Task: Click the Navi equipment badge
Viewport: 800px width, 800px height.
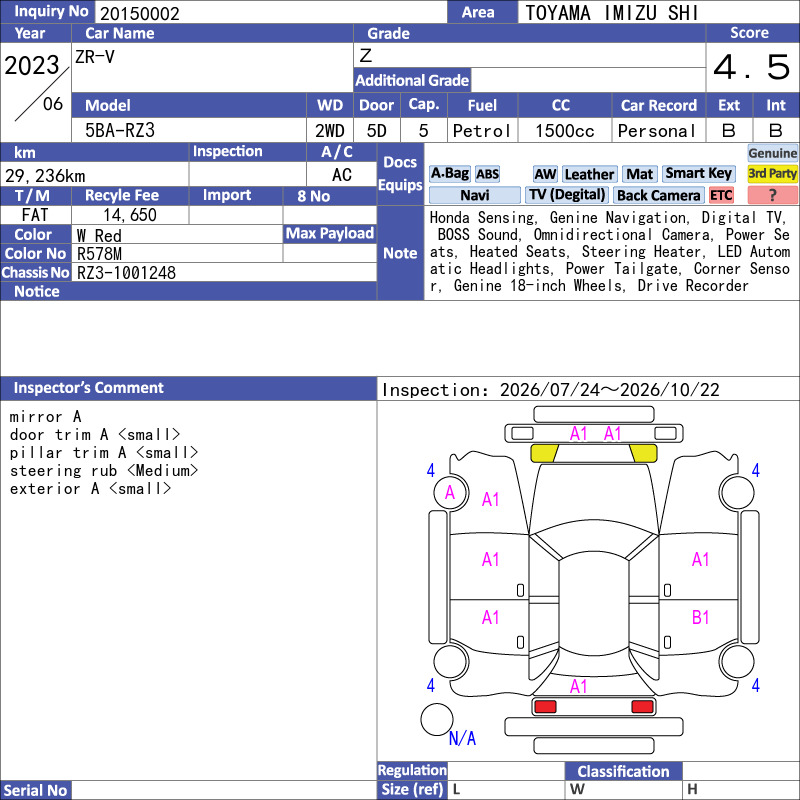Action: coord(474,195)
